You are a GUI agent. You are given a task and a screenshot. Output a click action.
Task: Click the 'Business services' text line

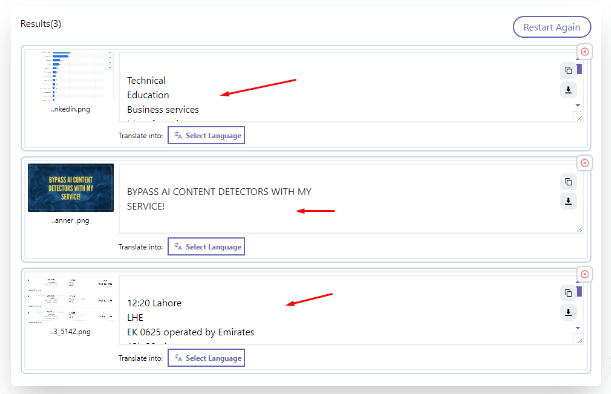163,110
